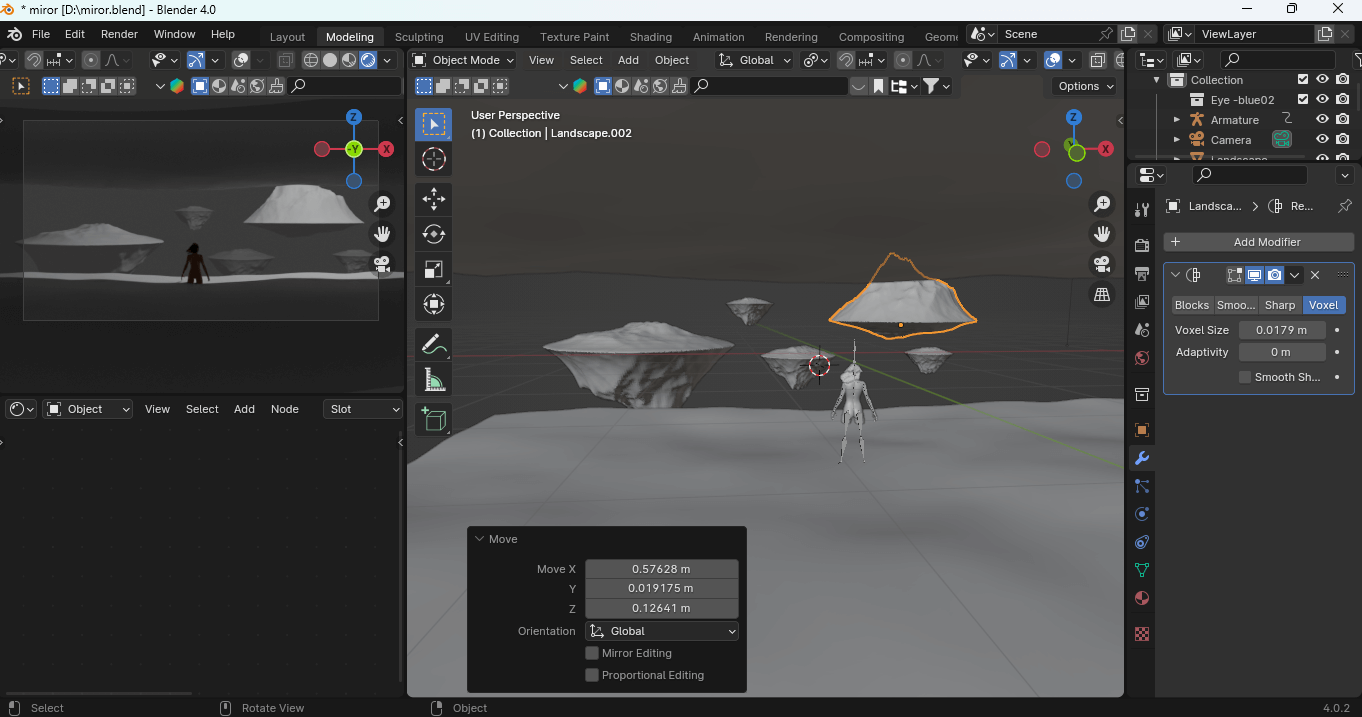The height and width of the screenshot is (717, 1362).
Task: Uncheck Collection exclude checkbox in outliner
Action: (1302, 80)
